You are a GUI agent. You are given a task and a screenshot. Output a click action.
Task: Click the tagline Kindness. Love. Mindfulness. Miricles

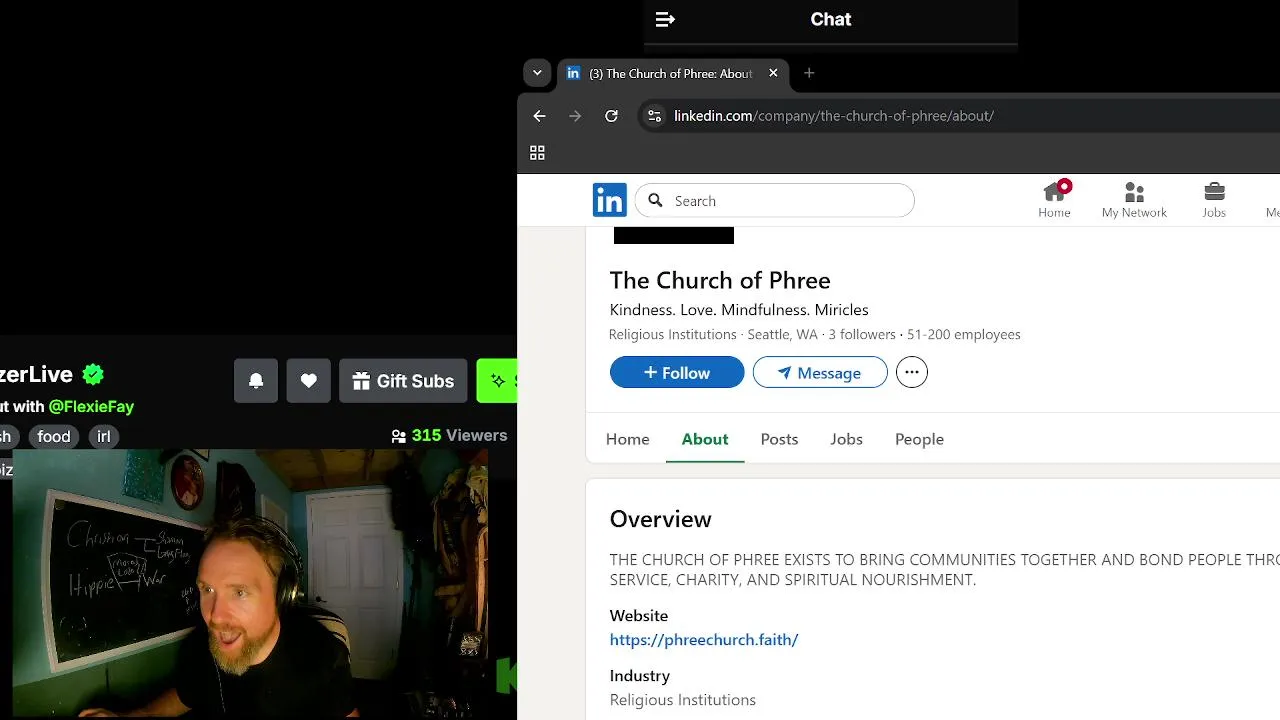(739, 310)
